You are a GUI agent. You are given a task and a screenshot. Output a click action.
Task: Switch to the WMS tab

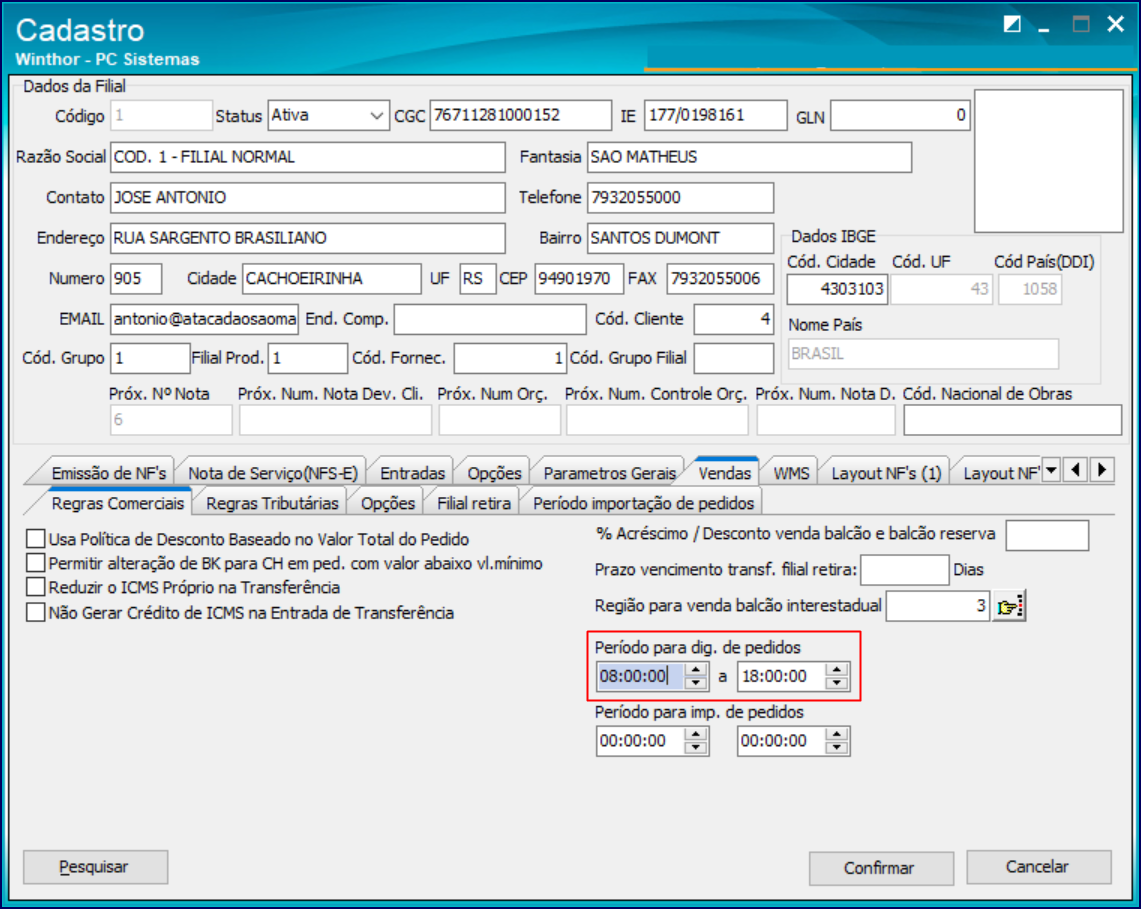pos(792,473)
